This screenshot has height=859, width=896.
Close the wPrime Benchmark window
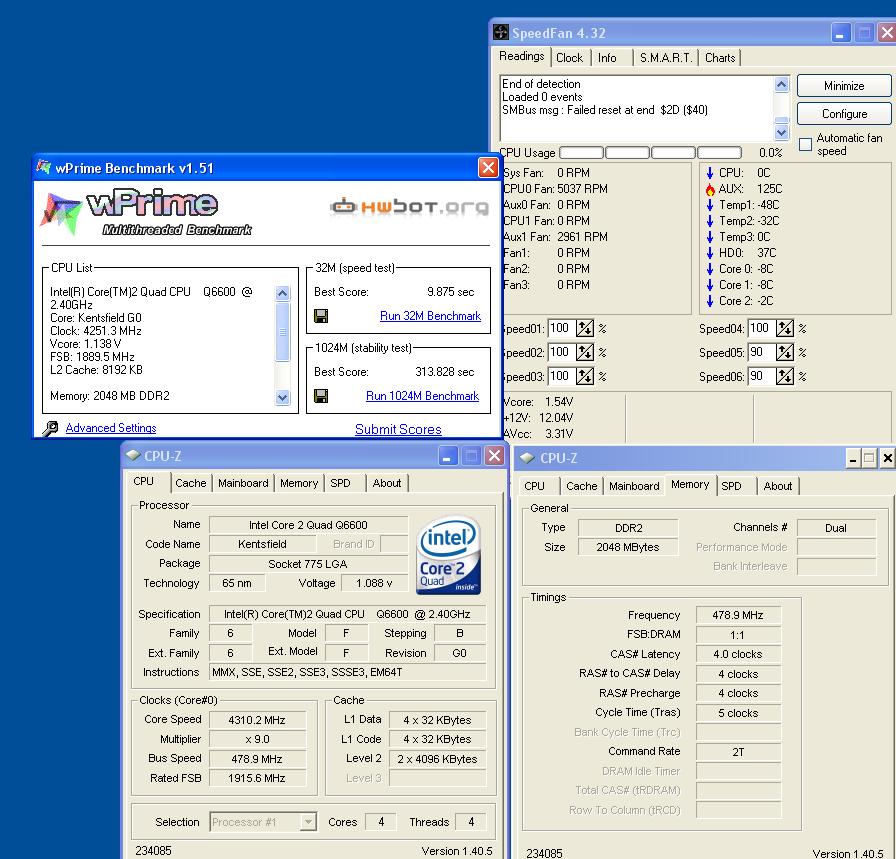pyautogui.click(x=487, y=167)
